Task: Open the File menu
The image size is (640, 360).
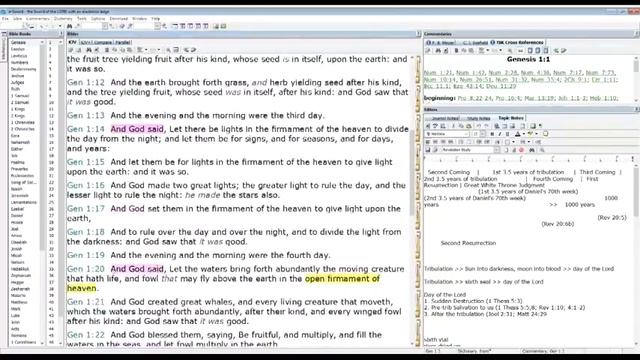Action: pos(5,19)
